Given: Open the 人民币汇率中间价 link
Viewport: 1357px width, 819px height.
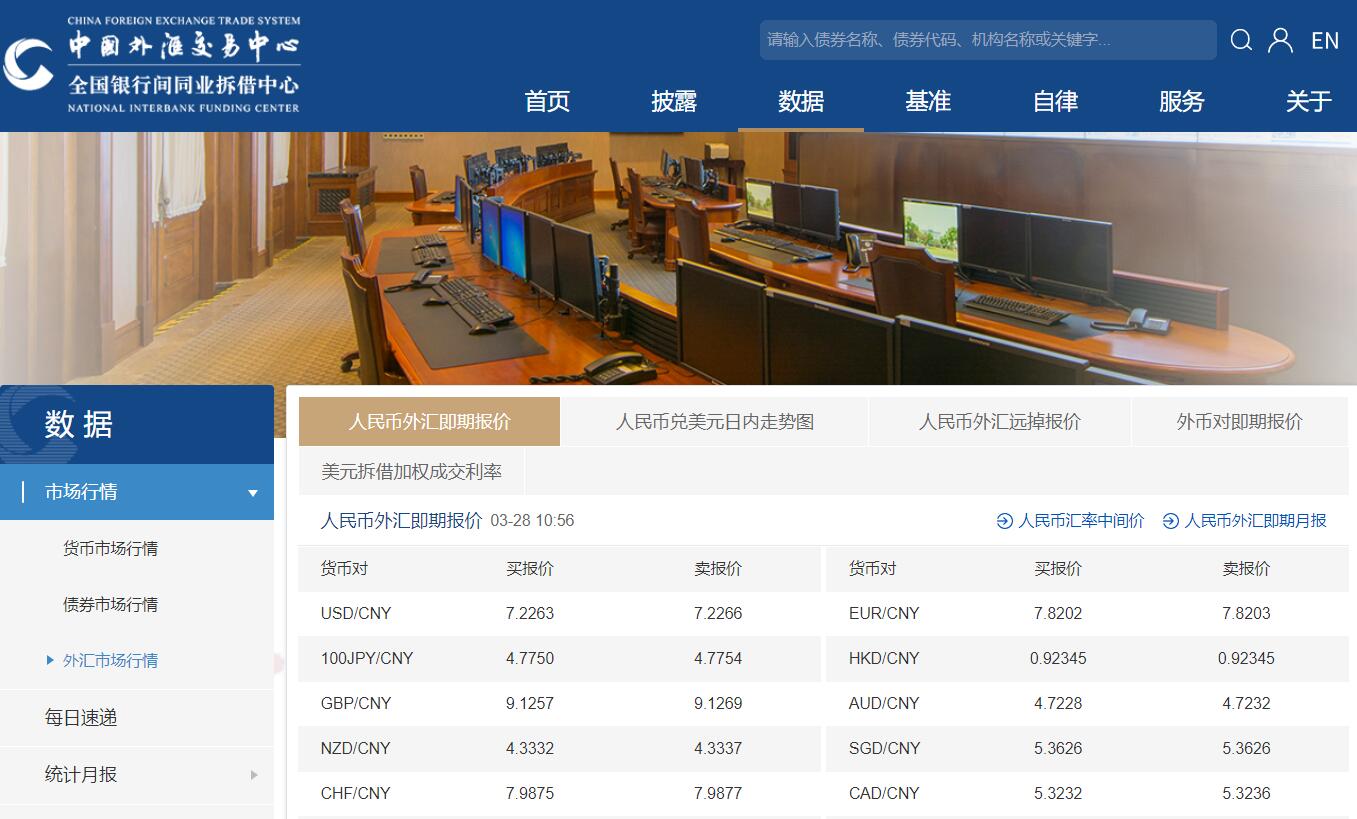Looking at the screenshot, I should (1081, 521).
